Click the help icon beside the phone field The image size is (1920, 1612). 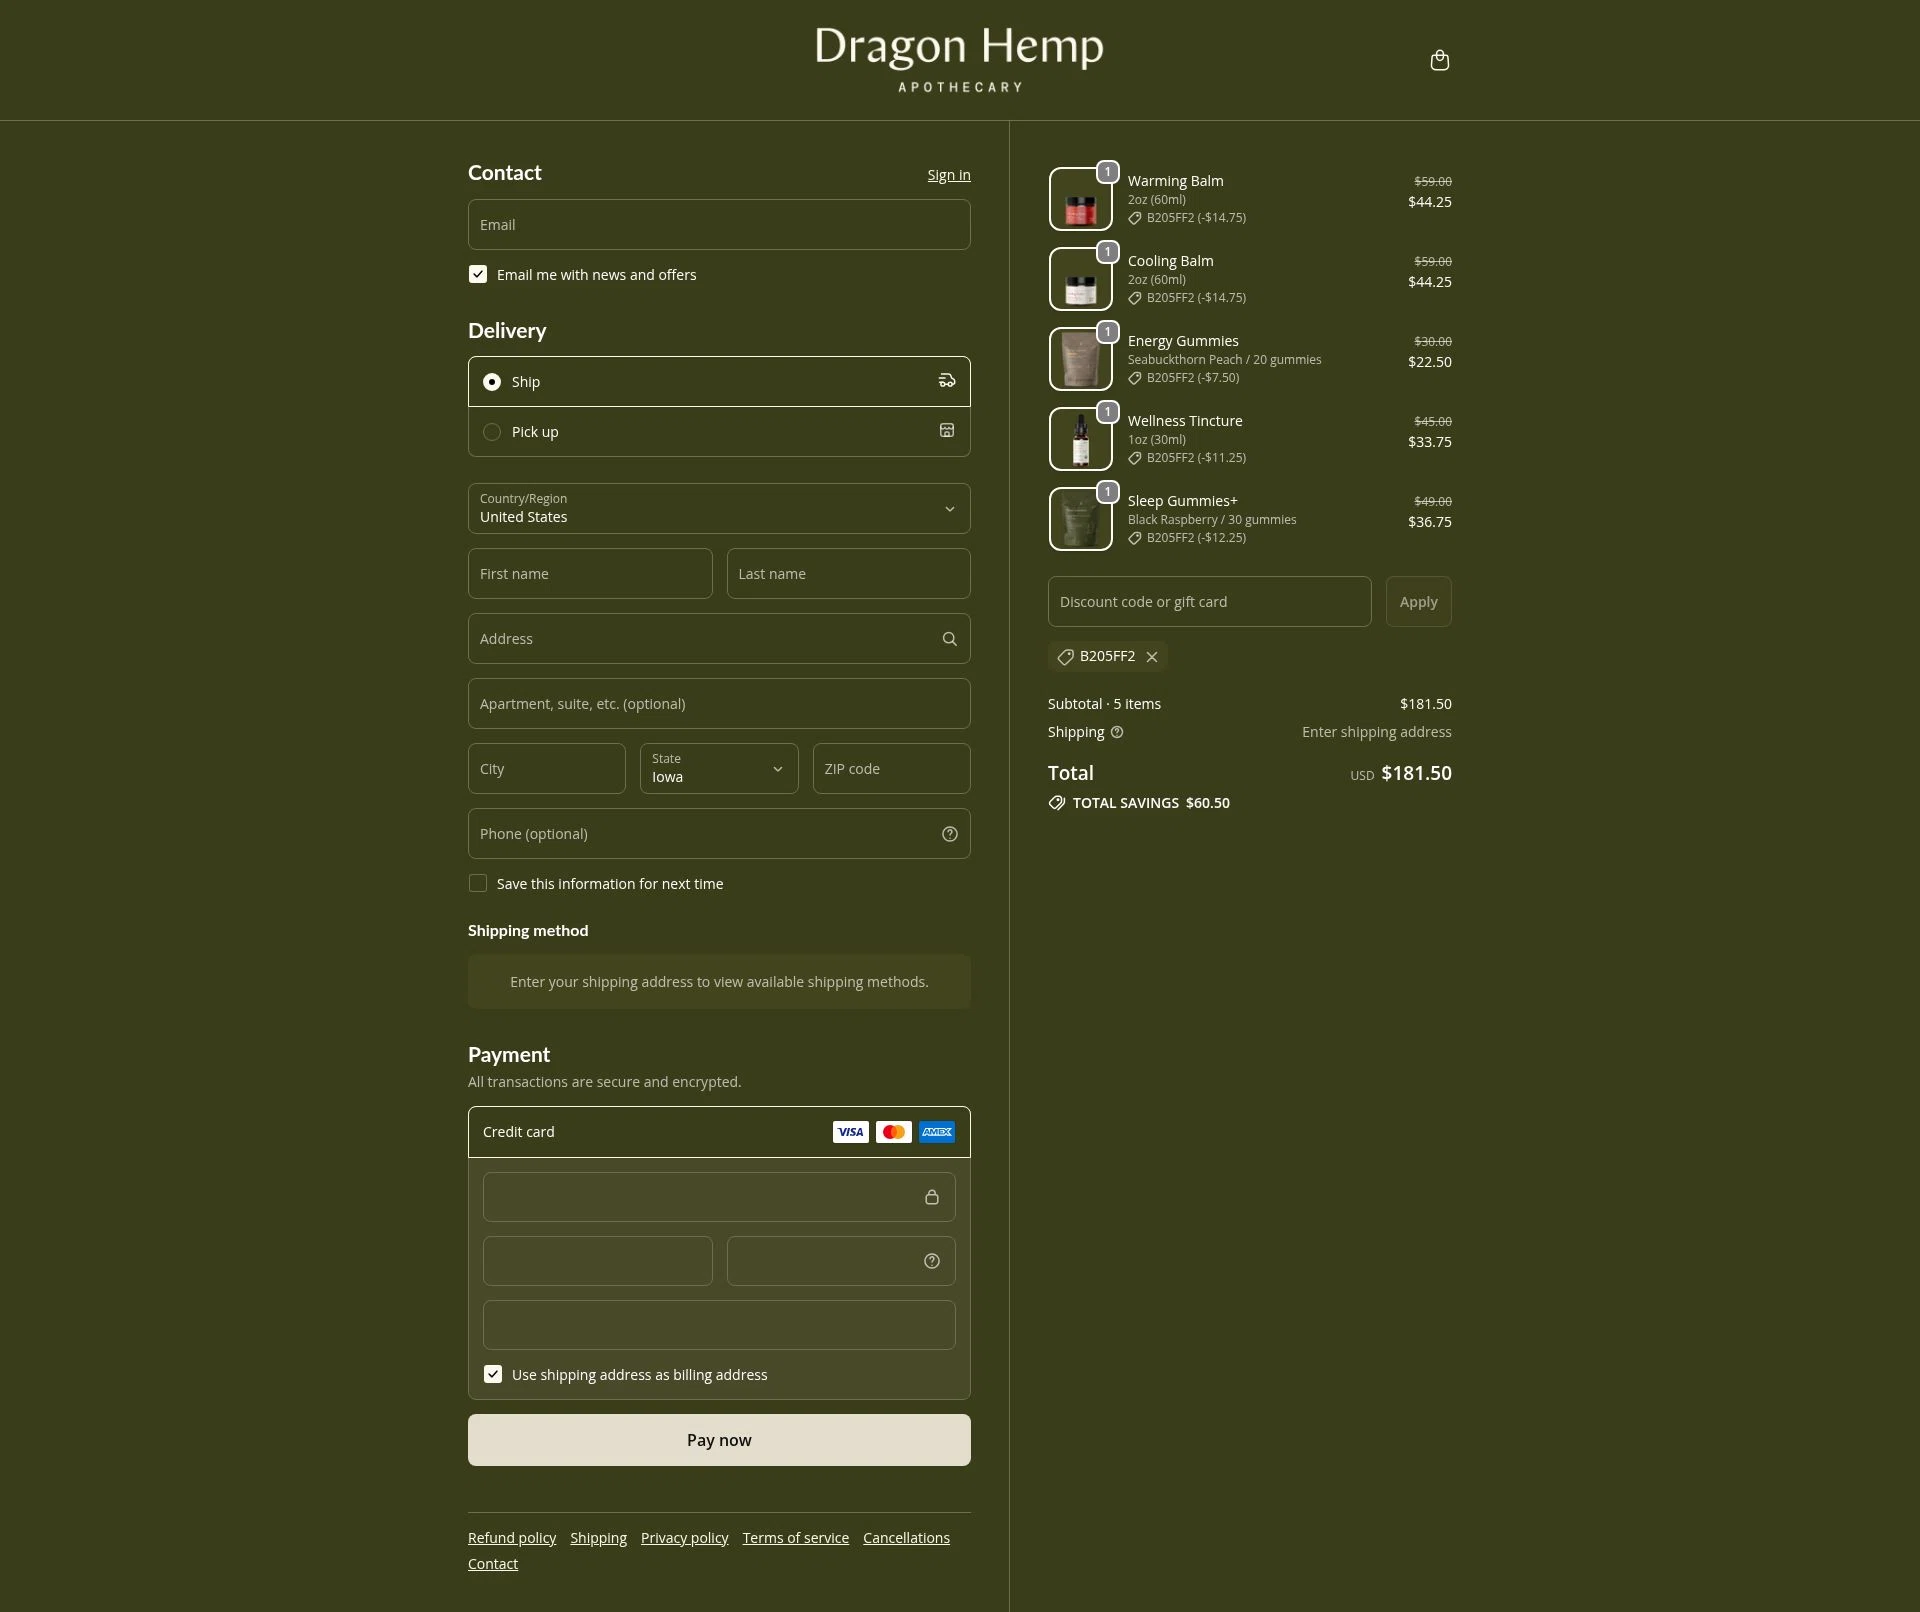948,833
